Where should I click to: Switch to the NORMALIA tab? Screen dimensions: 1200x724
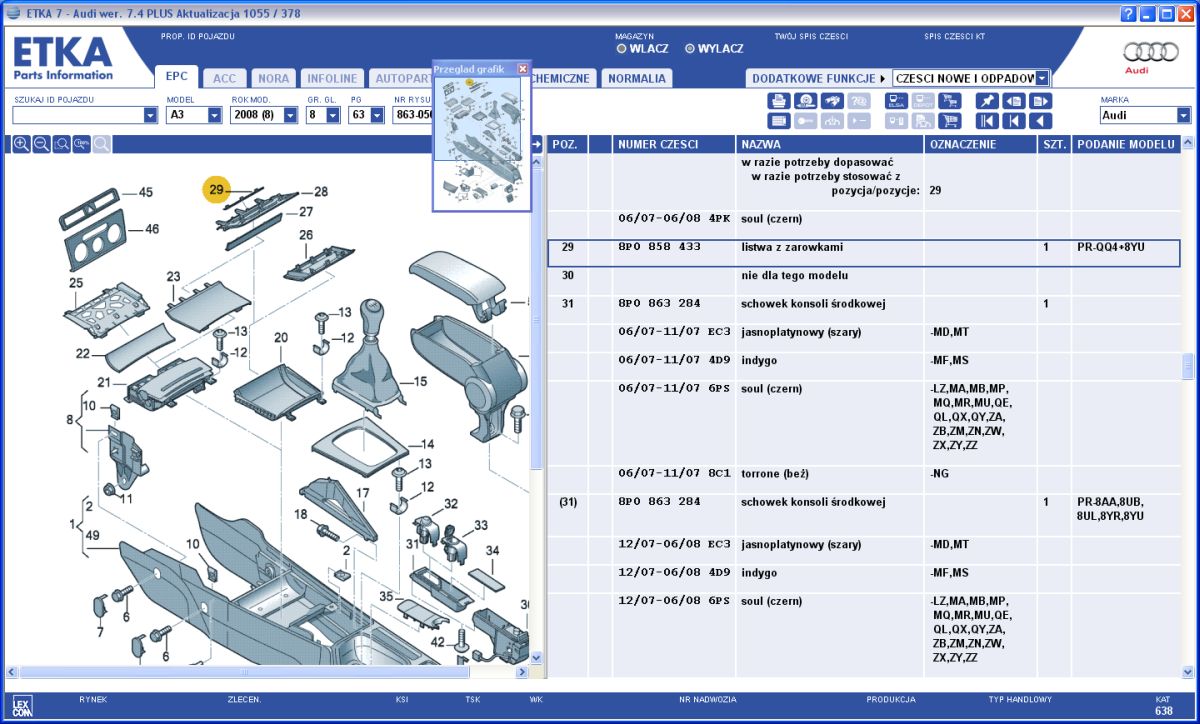pos(636,78)
